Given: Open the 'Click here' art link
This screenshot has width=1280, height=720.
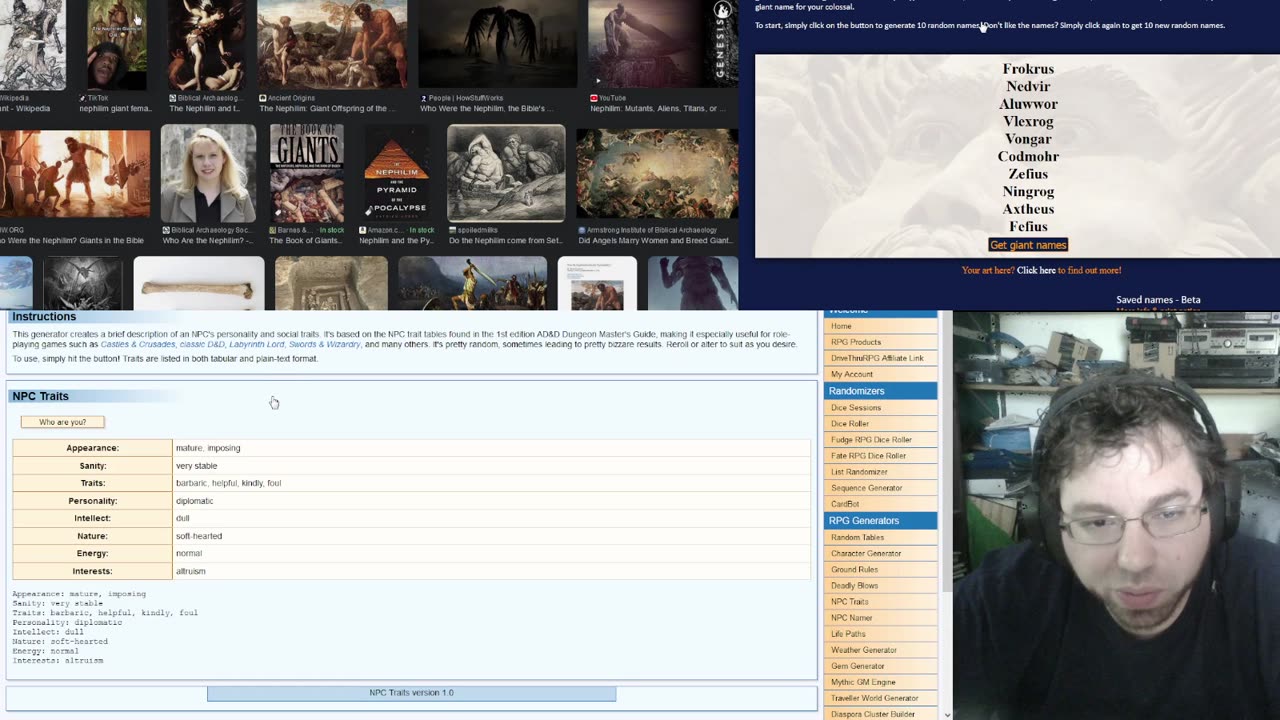Looking at the screenshot, I should pyautogui.click(x=1036, y=270).
